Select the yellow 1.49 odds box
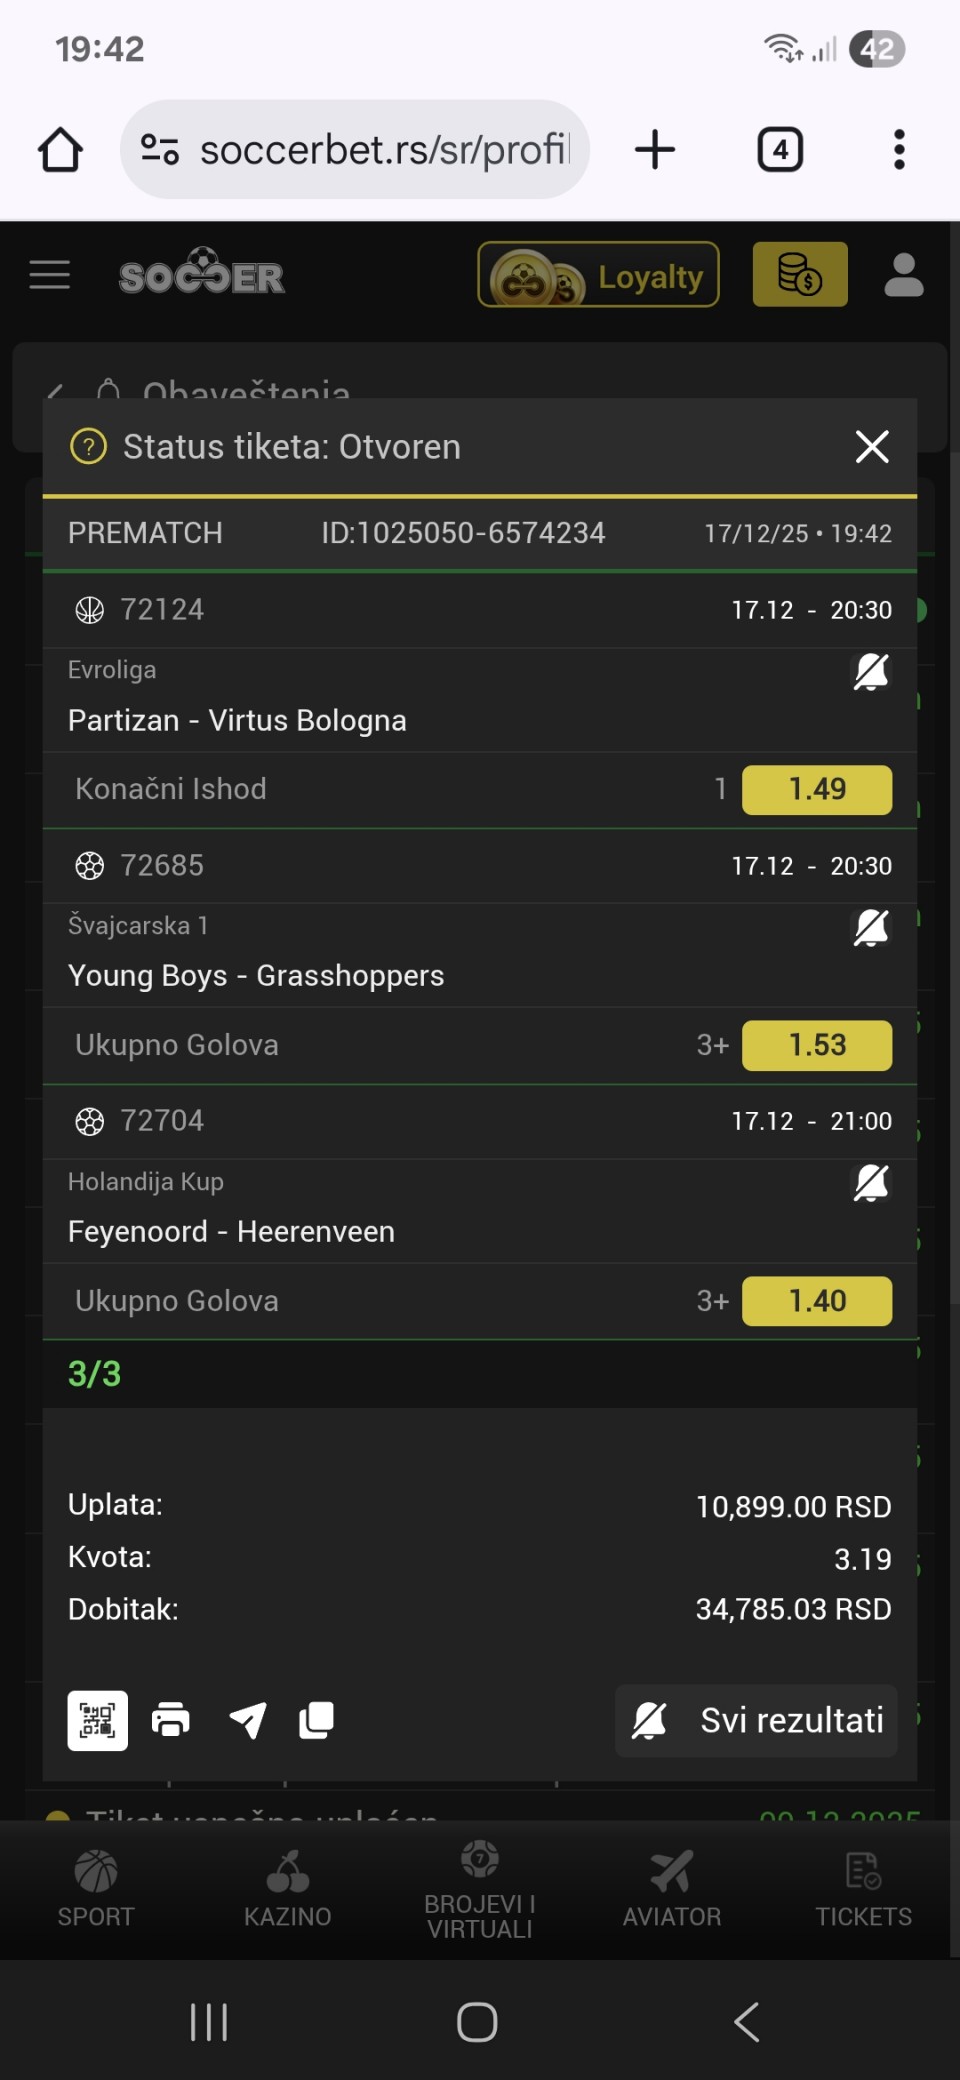 (816, 790)
